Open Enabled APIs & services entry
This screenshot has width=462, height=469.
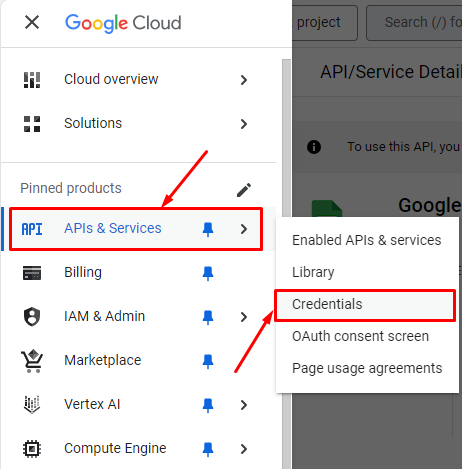[367, 240]
